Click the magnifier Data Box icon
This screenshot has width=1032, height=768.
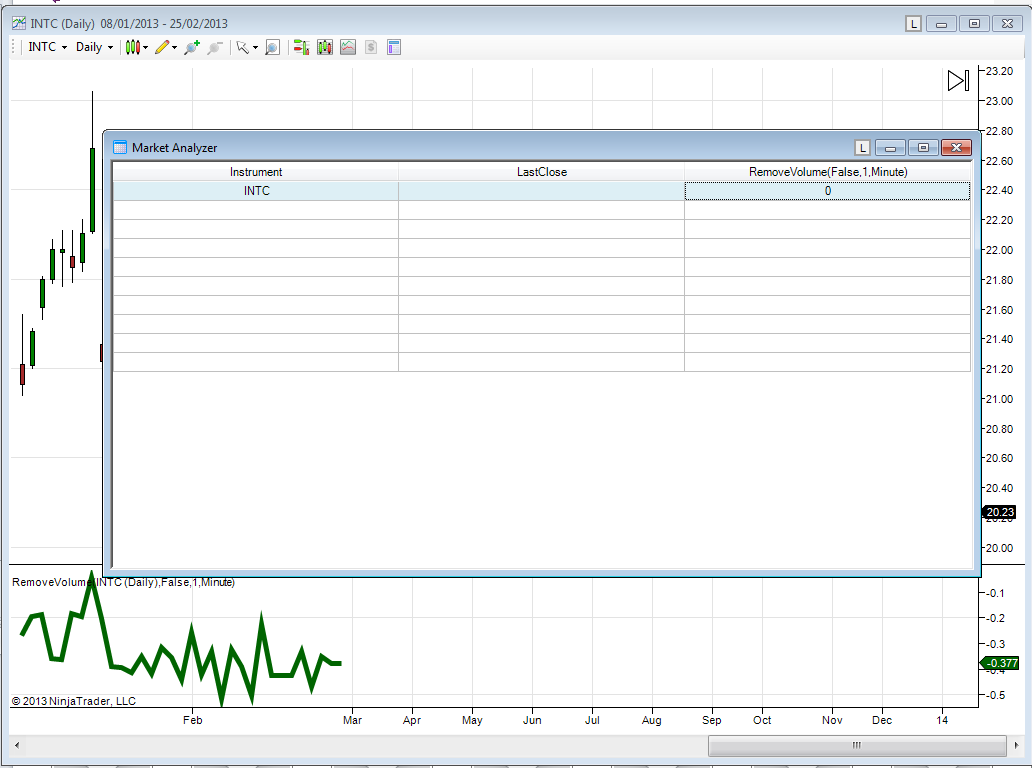click(x=272, y=47)
